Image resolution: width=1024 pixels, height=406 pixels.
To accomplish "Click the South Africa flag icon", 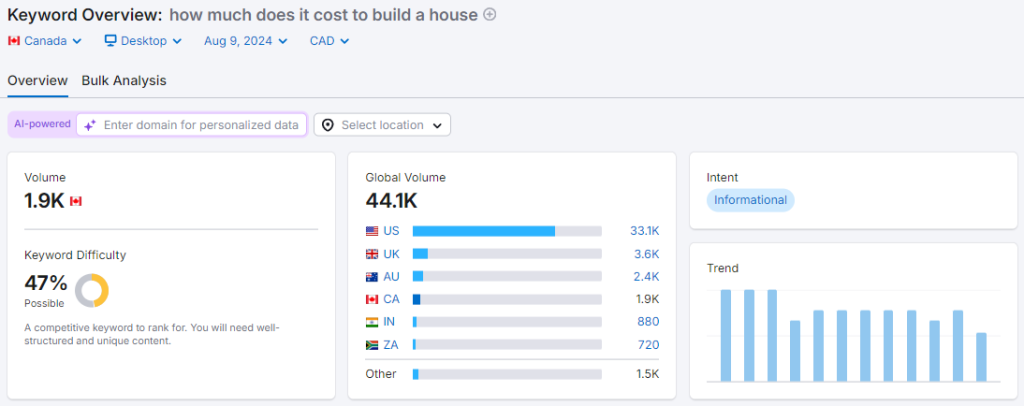I will coord(372,345).
